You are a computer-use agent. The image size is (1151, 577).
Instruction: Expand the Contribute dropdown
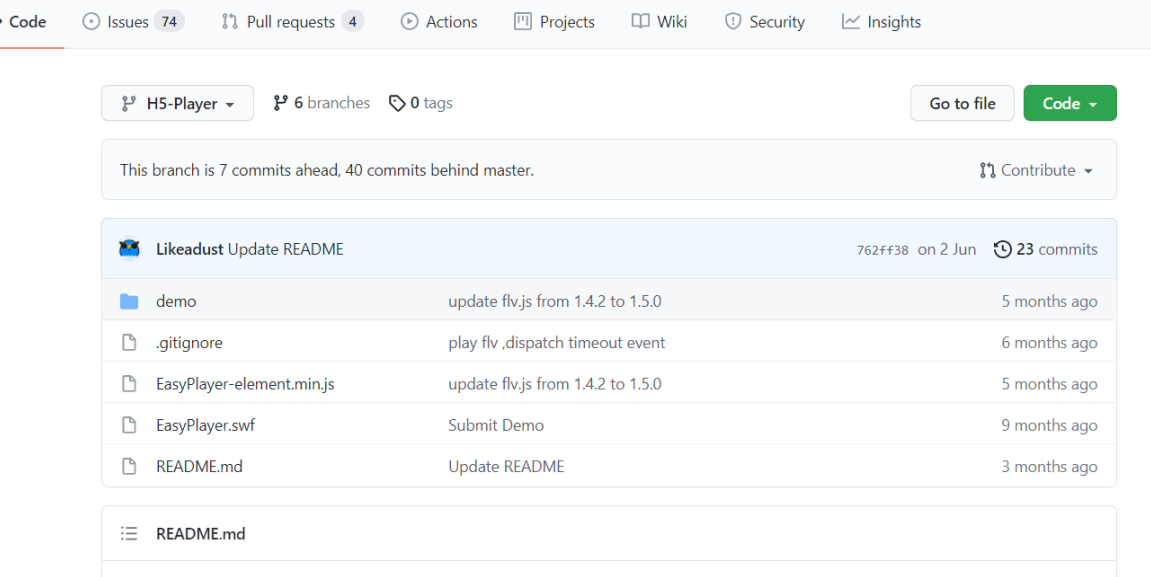[1037, 170]
